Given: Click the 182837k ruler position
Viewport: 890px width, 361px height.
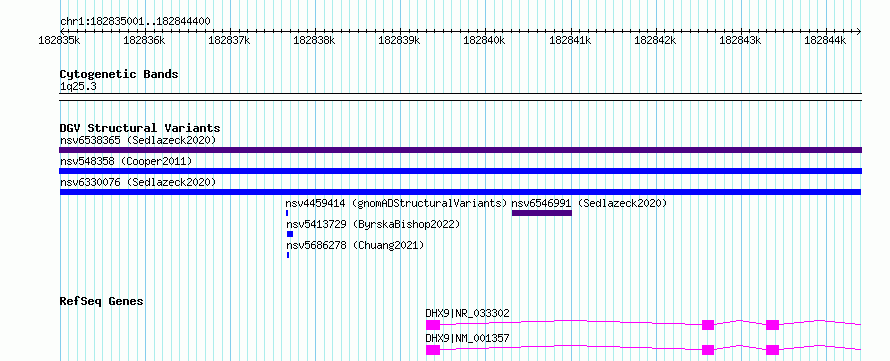Looking at the screenshot, I should (230, 40).
